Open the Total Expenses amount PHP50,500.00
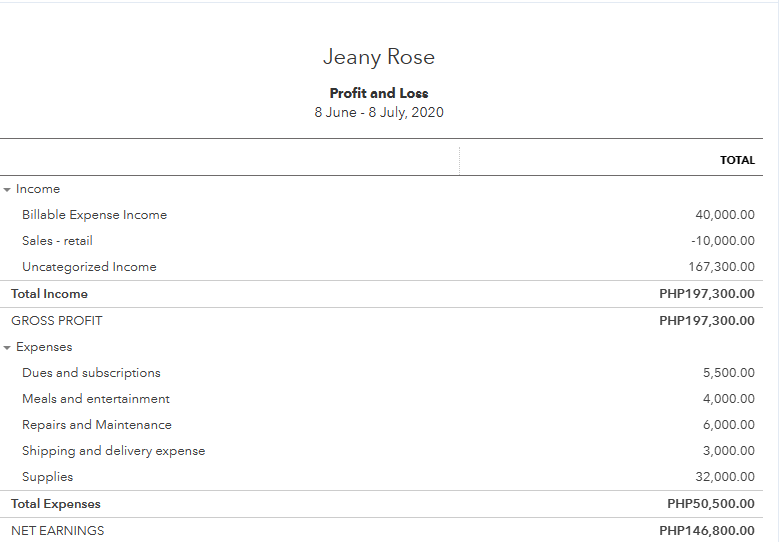 (711, 504)
